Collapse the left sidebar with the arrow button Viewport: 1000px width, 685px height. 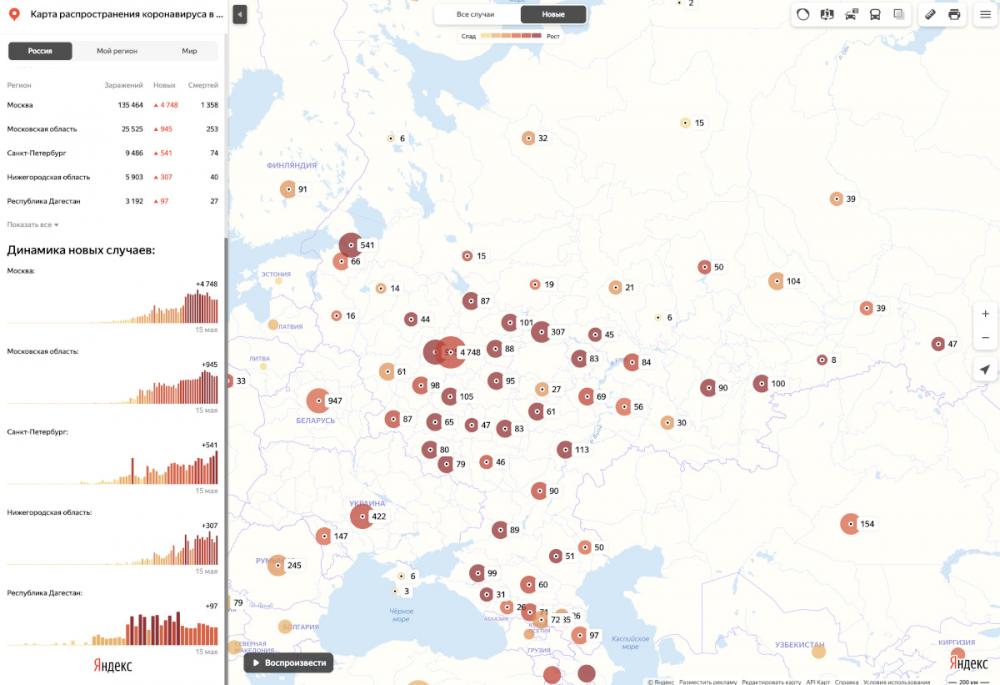pos(240,15)
